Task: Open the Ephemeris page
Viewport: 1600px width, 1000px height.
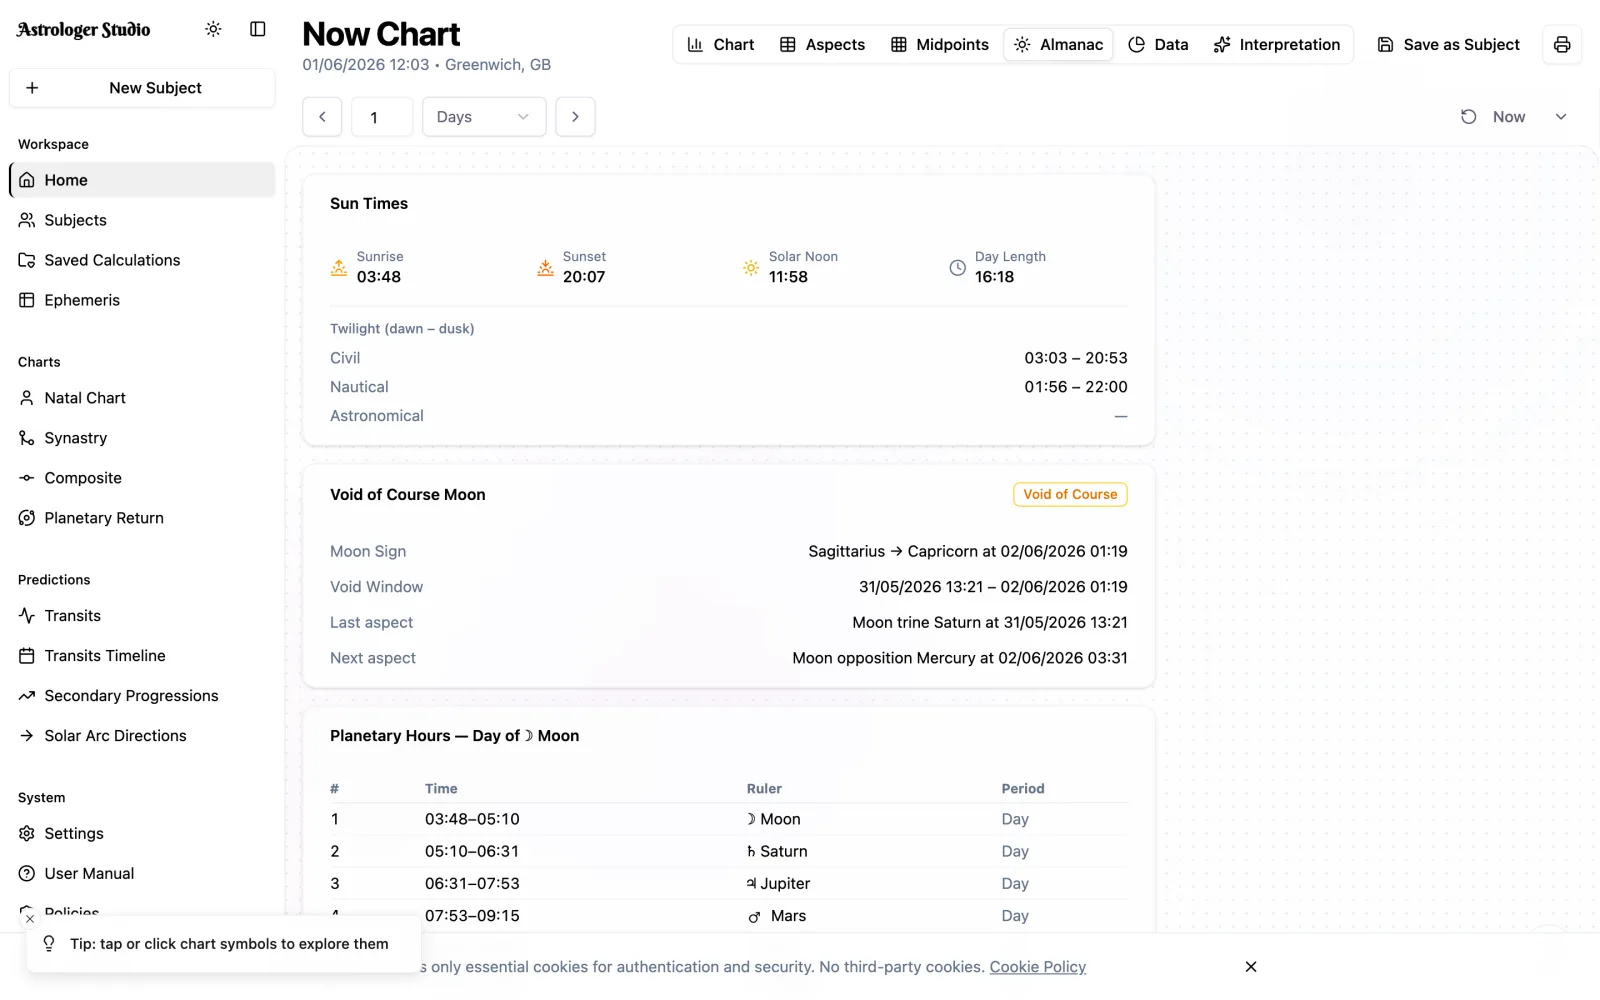Action: pyautogui.click(x=142, y=300)
